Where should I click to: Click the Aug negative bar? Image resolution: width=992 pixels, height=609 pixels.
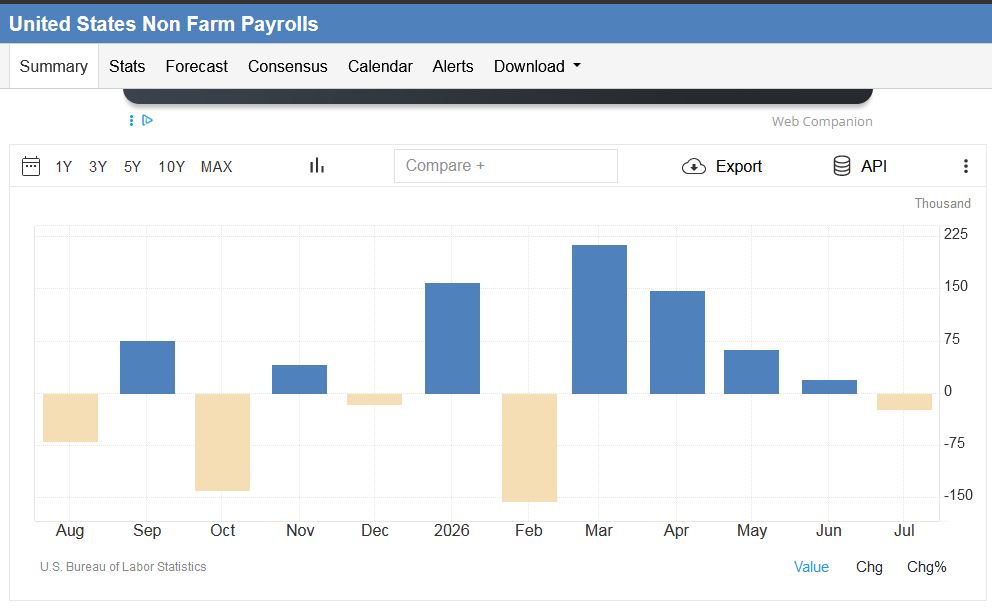pyautogui.click(x=70, y=417)
